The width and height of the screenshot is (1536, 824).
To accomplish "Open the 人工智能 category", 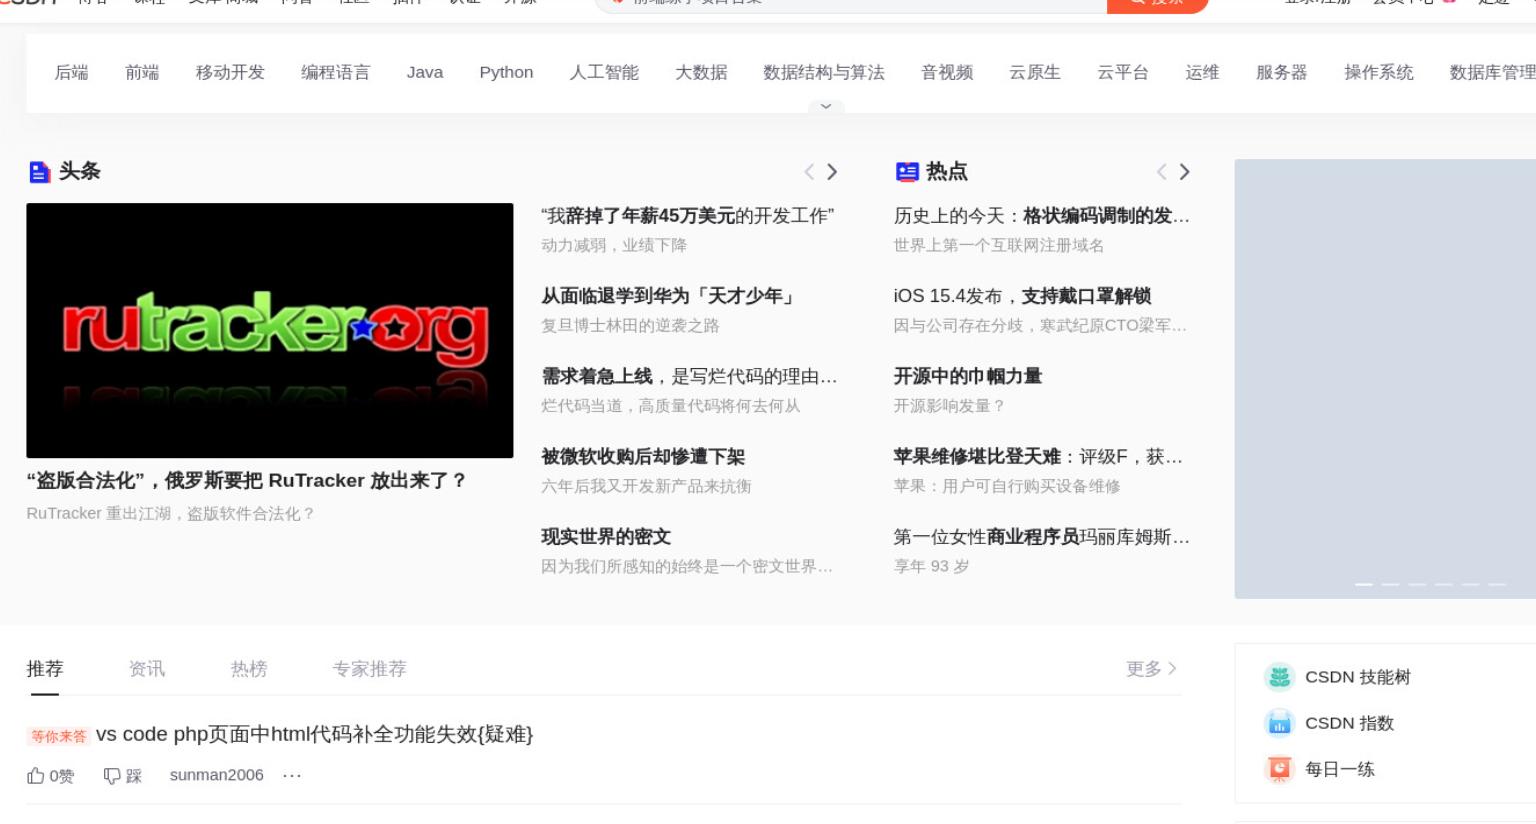I will (x=604, y=72).
